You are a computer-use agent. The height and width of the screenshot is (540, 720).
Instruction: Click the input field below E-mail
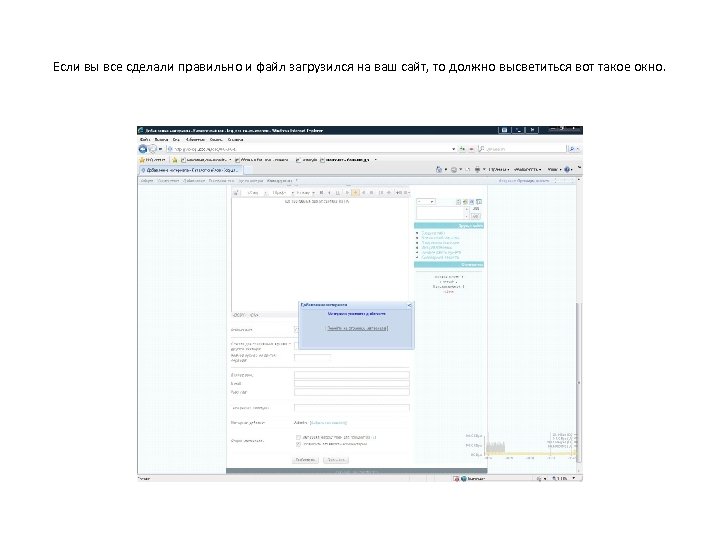[x=351, y=392]
